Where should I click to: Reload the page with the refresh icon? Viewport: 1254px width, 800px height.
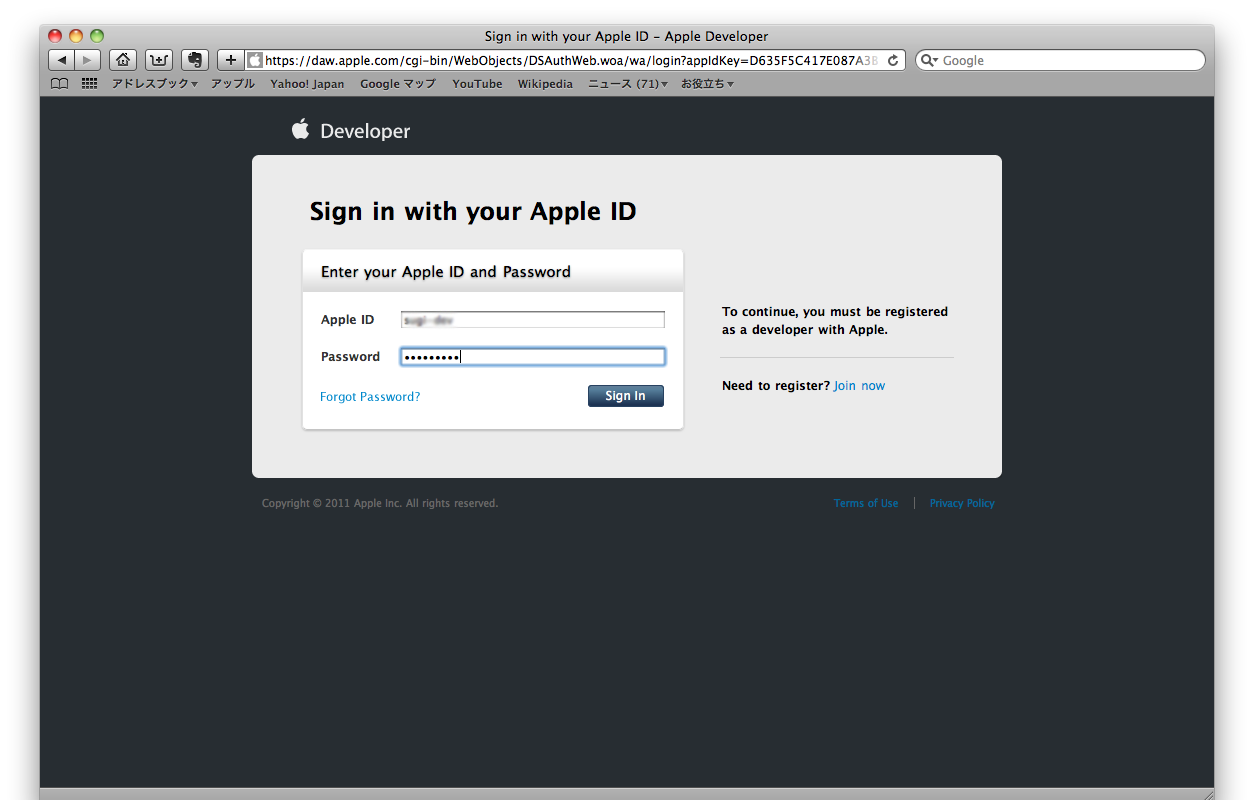893,60
